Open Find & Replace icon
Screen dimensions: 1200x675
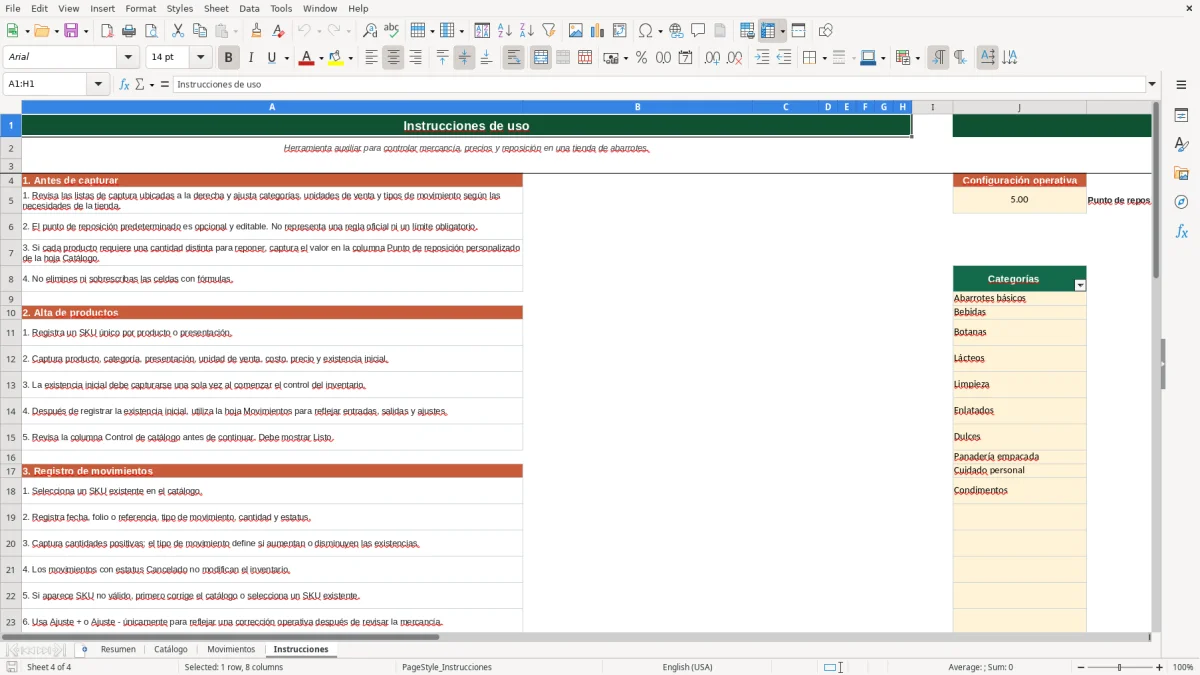pos(370,31)
